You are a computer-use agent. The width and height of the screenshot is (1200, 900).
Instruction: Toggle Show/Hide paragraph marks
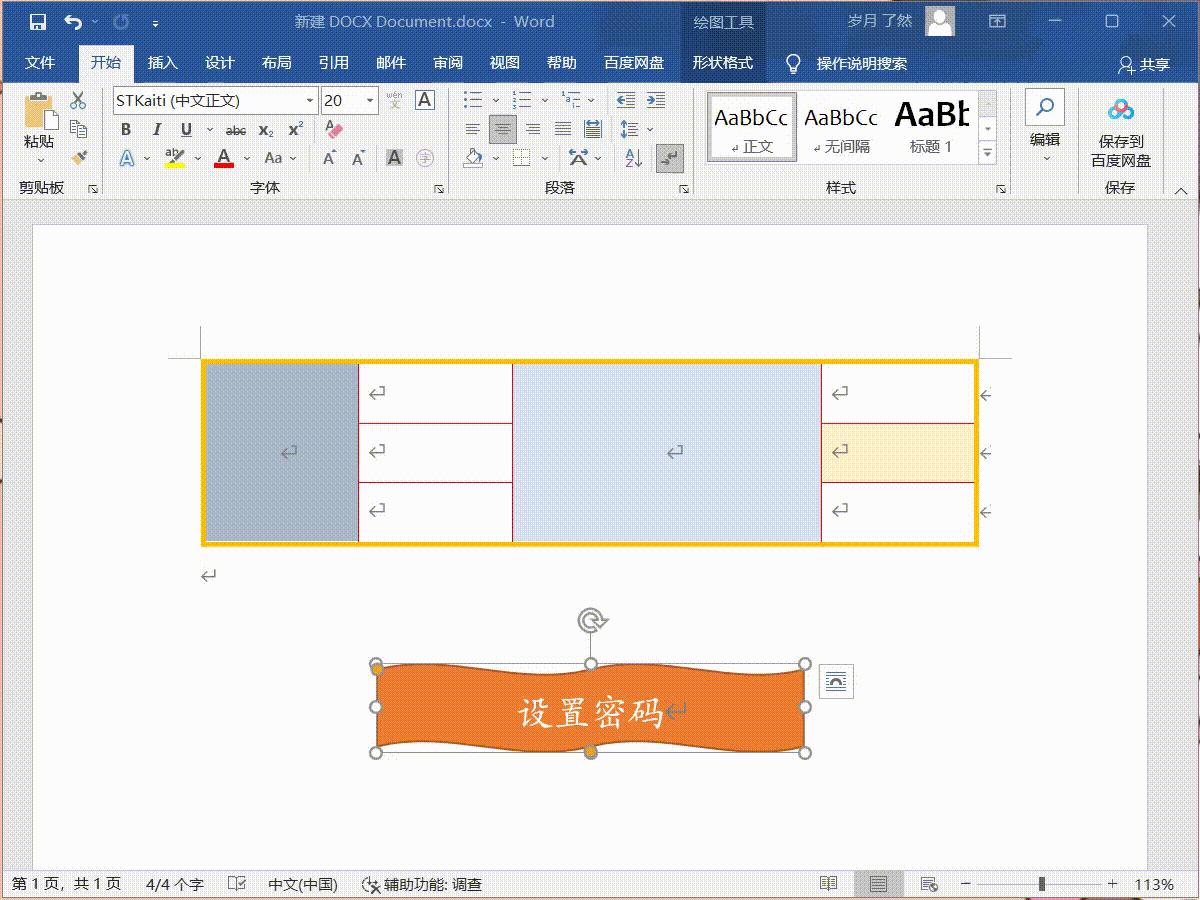coord(670,158)
